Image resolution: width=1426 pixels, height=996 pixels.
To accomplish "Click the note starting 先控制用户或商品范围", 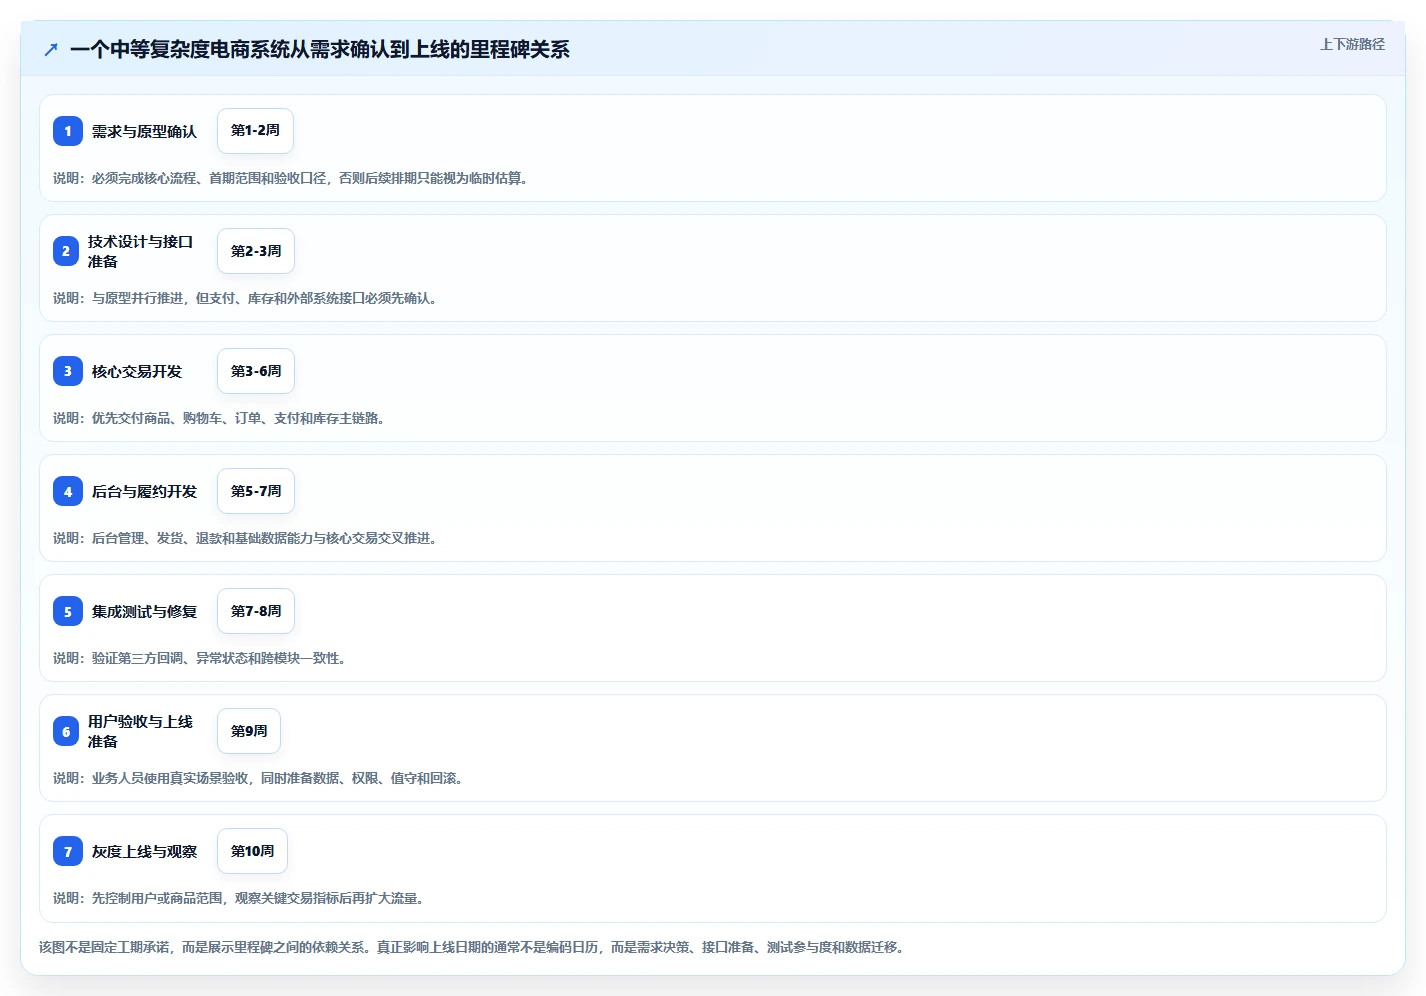I will pyautogui.click(x=240, y=898).
